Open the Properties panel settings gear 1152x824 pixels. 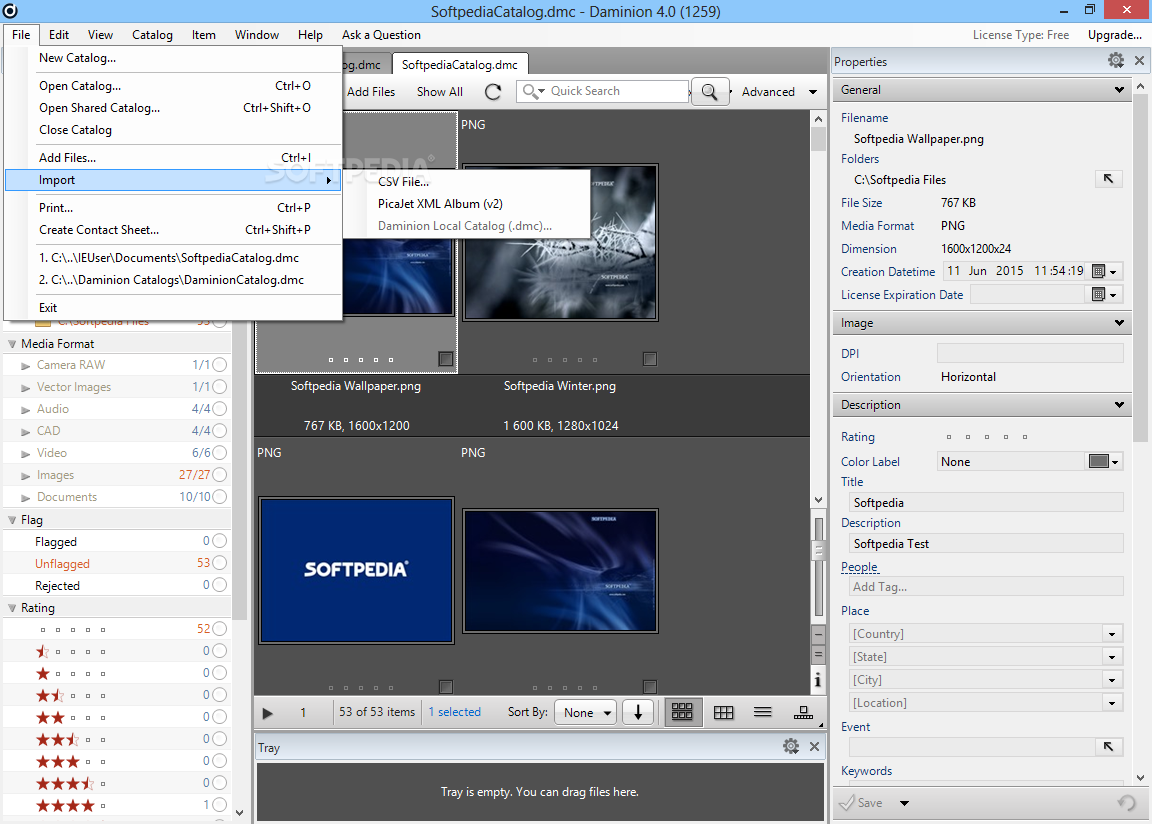tap(1116, 61)
